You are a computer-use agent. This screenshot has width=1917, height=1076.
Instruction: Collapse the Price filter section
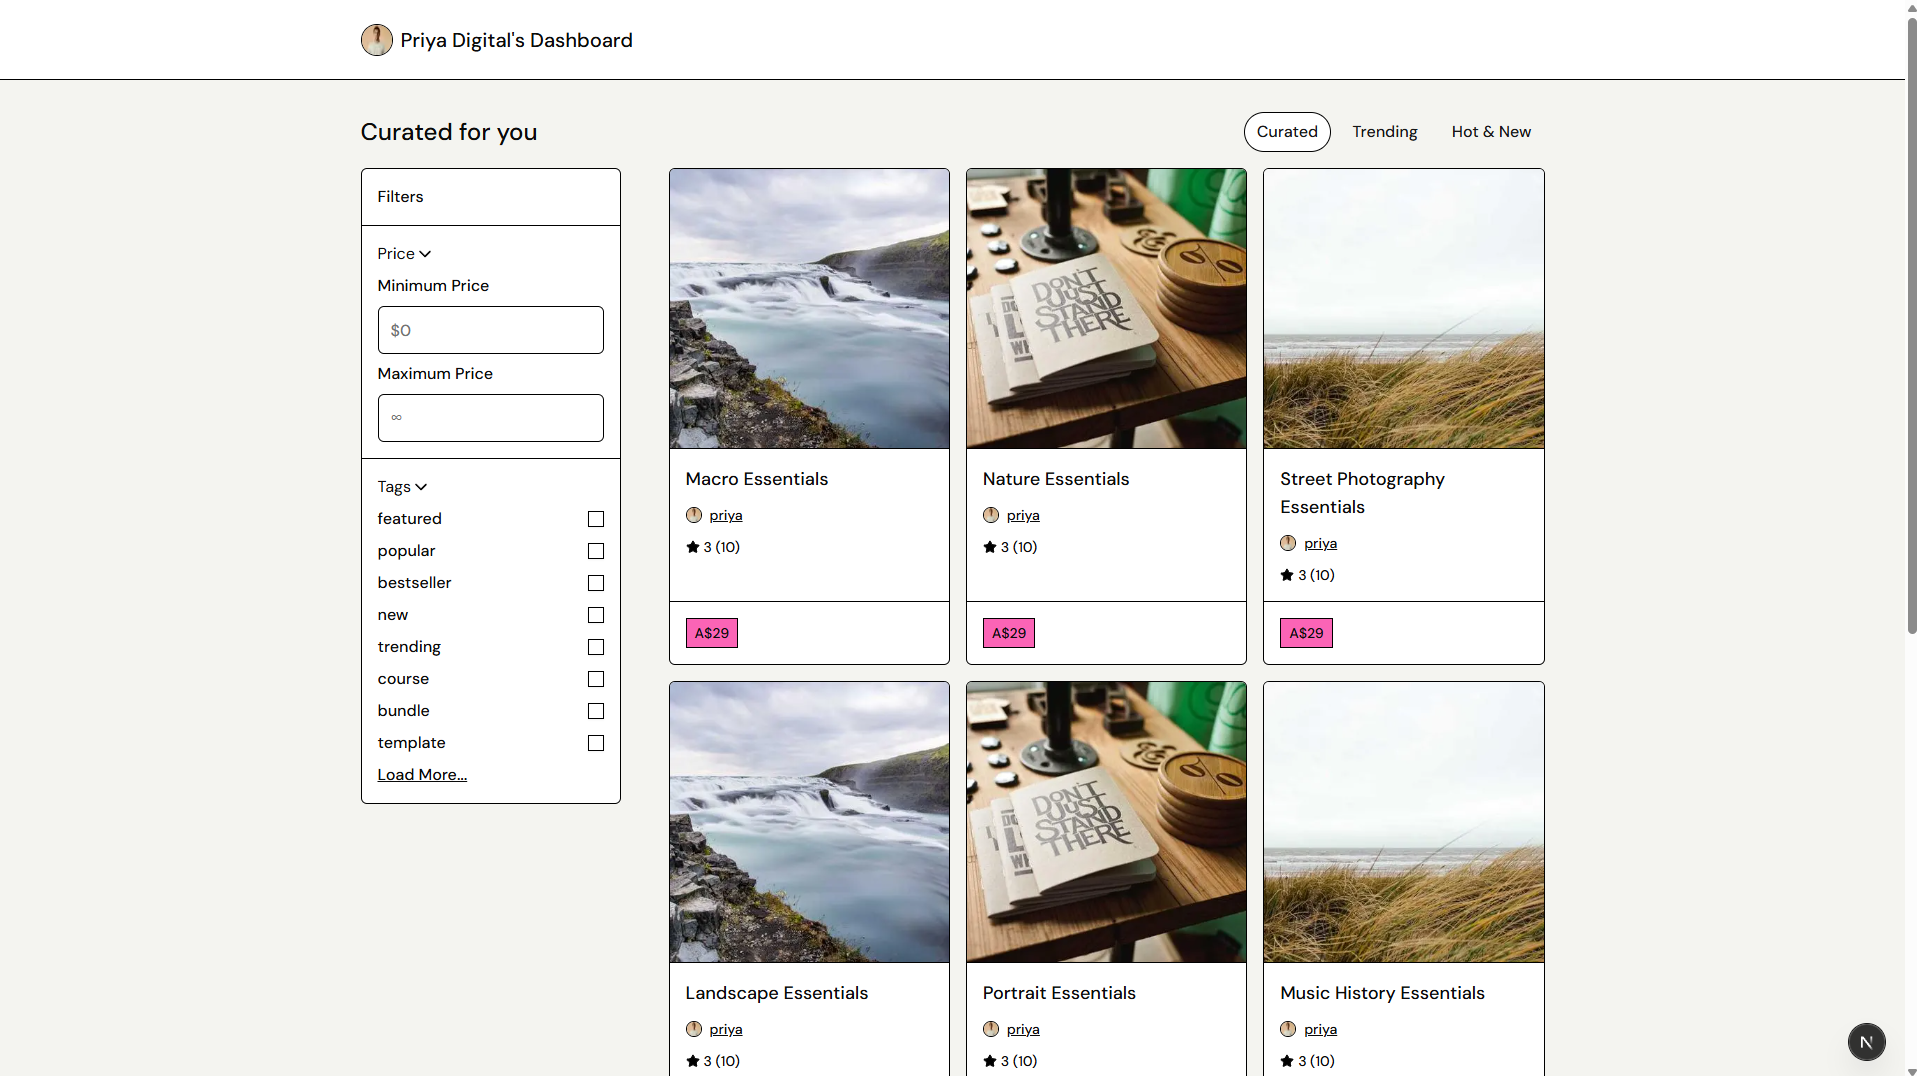pyautogui.click(x=404, y=254)
